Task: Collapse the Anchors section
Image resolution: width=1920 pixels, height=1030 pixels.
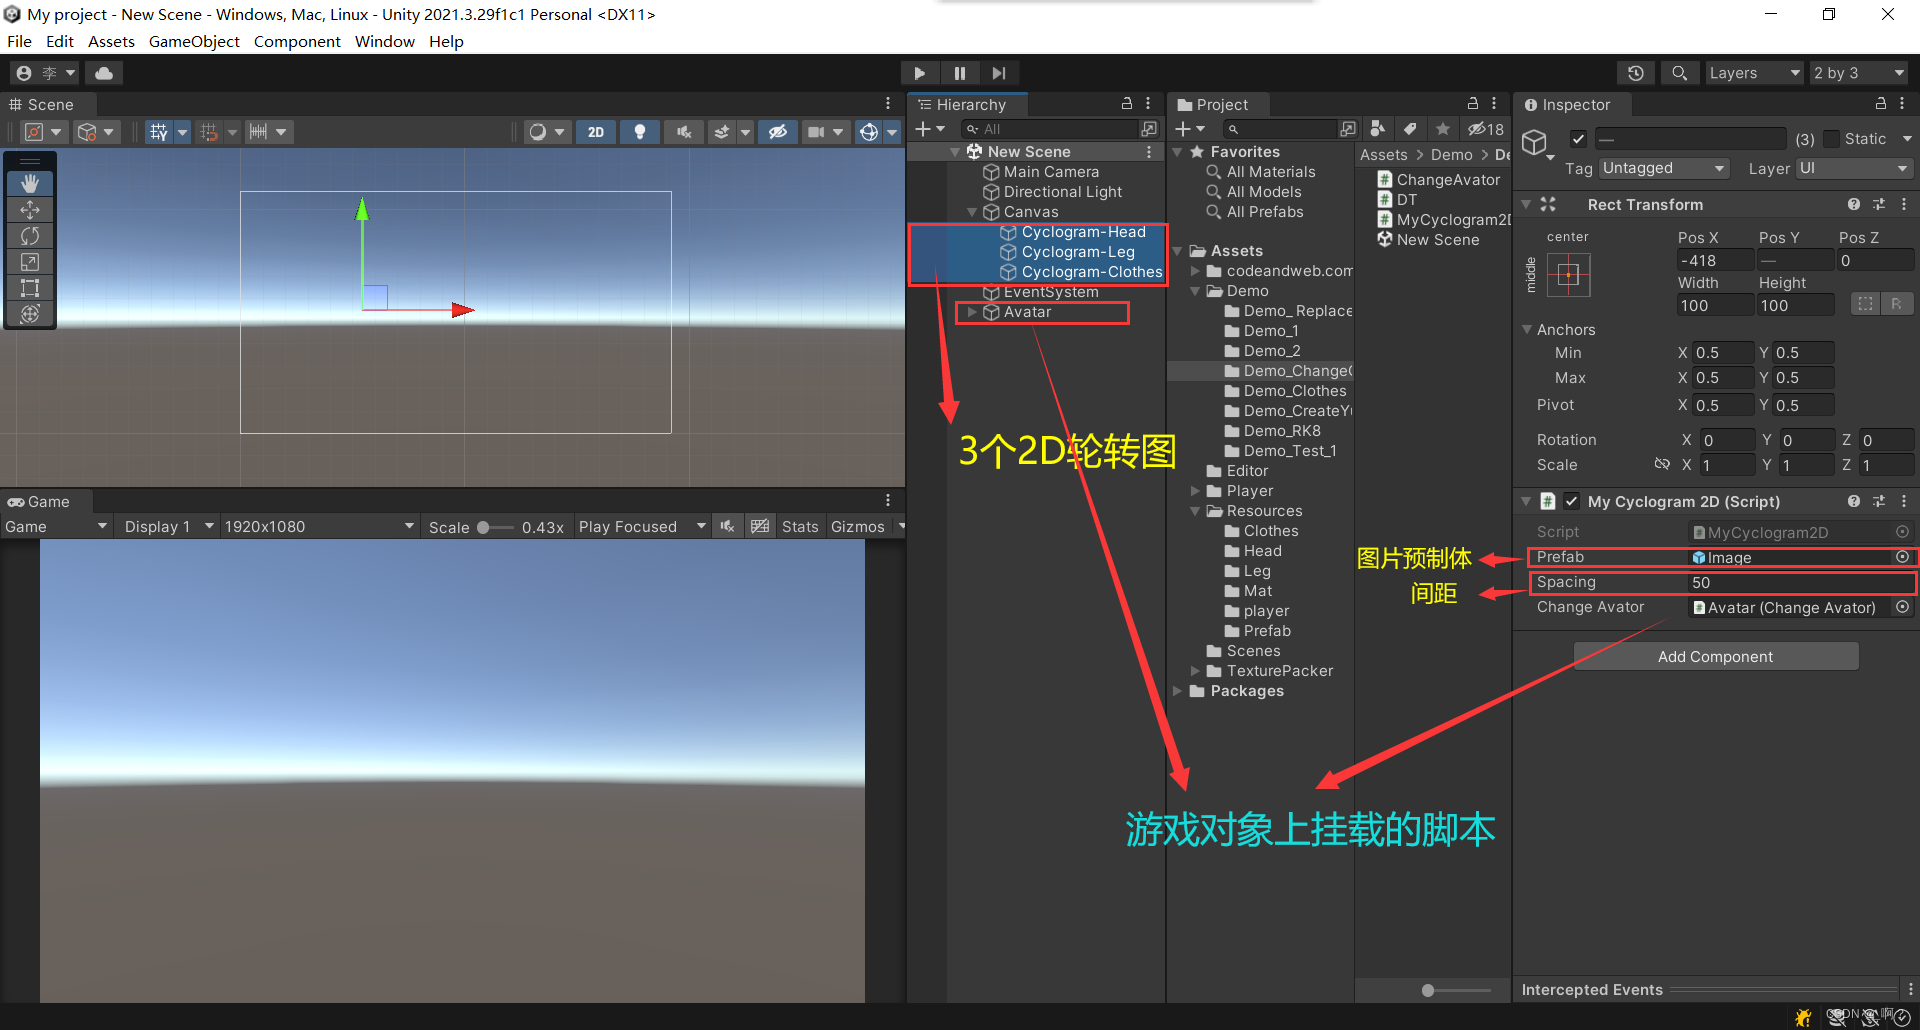Action: 1527,329
